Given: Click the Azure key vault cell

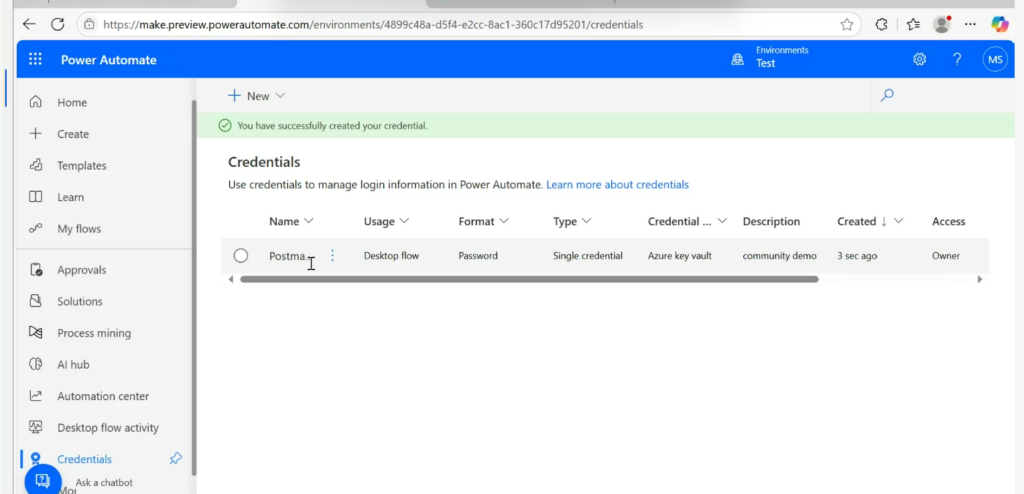Looking at the screenshot, I should pyautogui.click(x=679, y=256).
